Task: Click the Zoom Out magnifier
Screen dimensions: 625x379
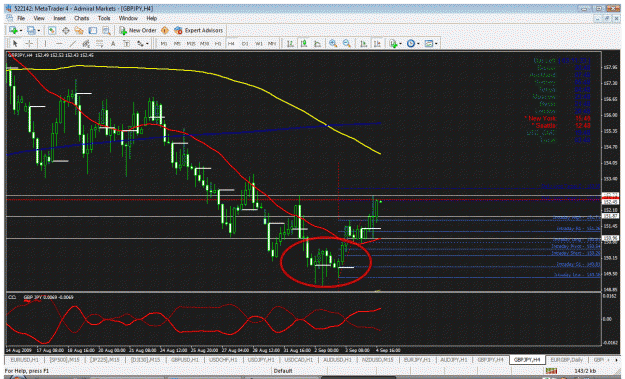Action: 346,43
